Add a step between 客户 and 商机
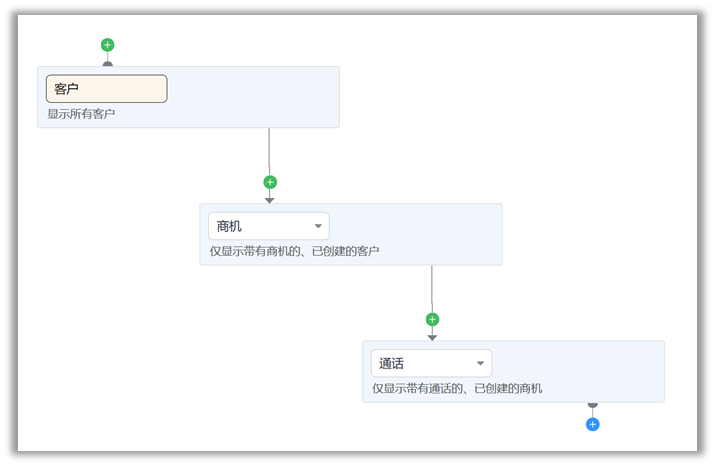 pos(270,182)
